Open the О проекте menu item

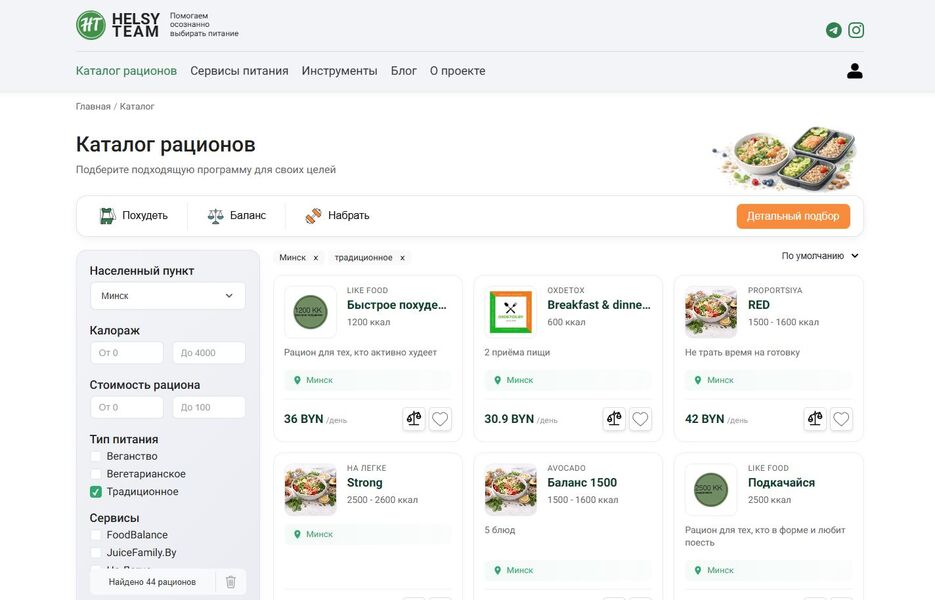coord(457,71)
